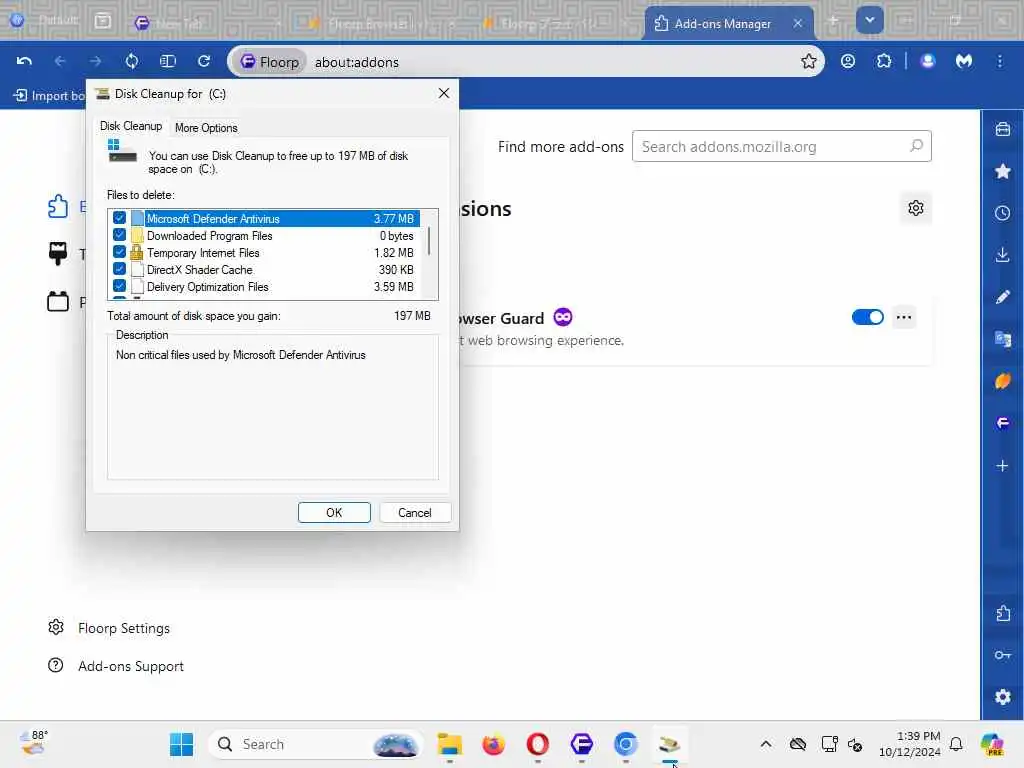Show hidden system tray icons chevron
This screenshot has height=768, width=1024.
(766, 744)
